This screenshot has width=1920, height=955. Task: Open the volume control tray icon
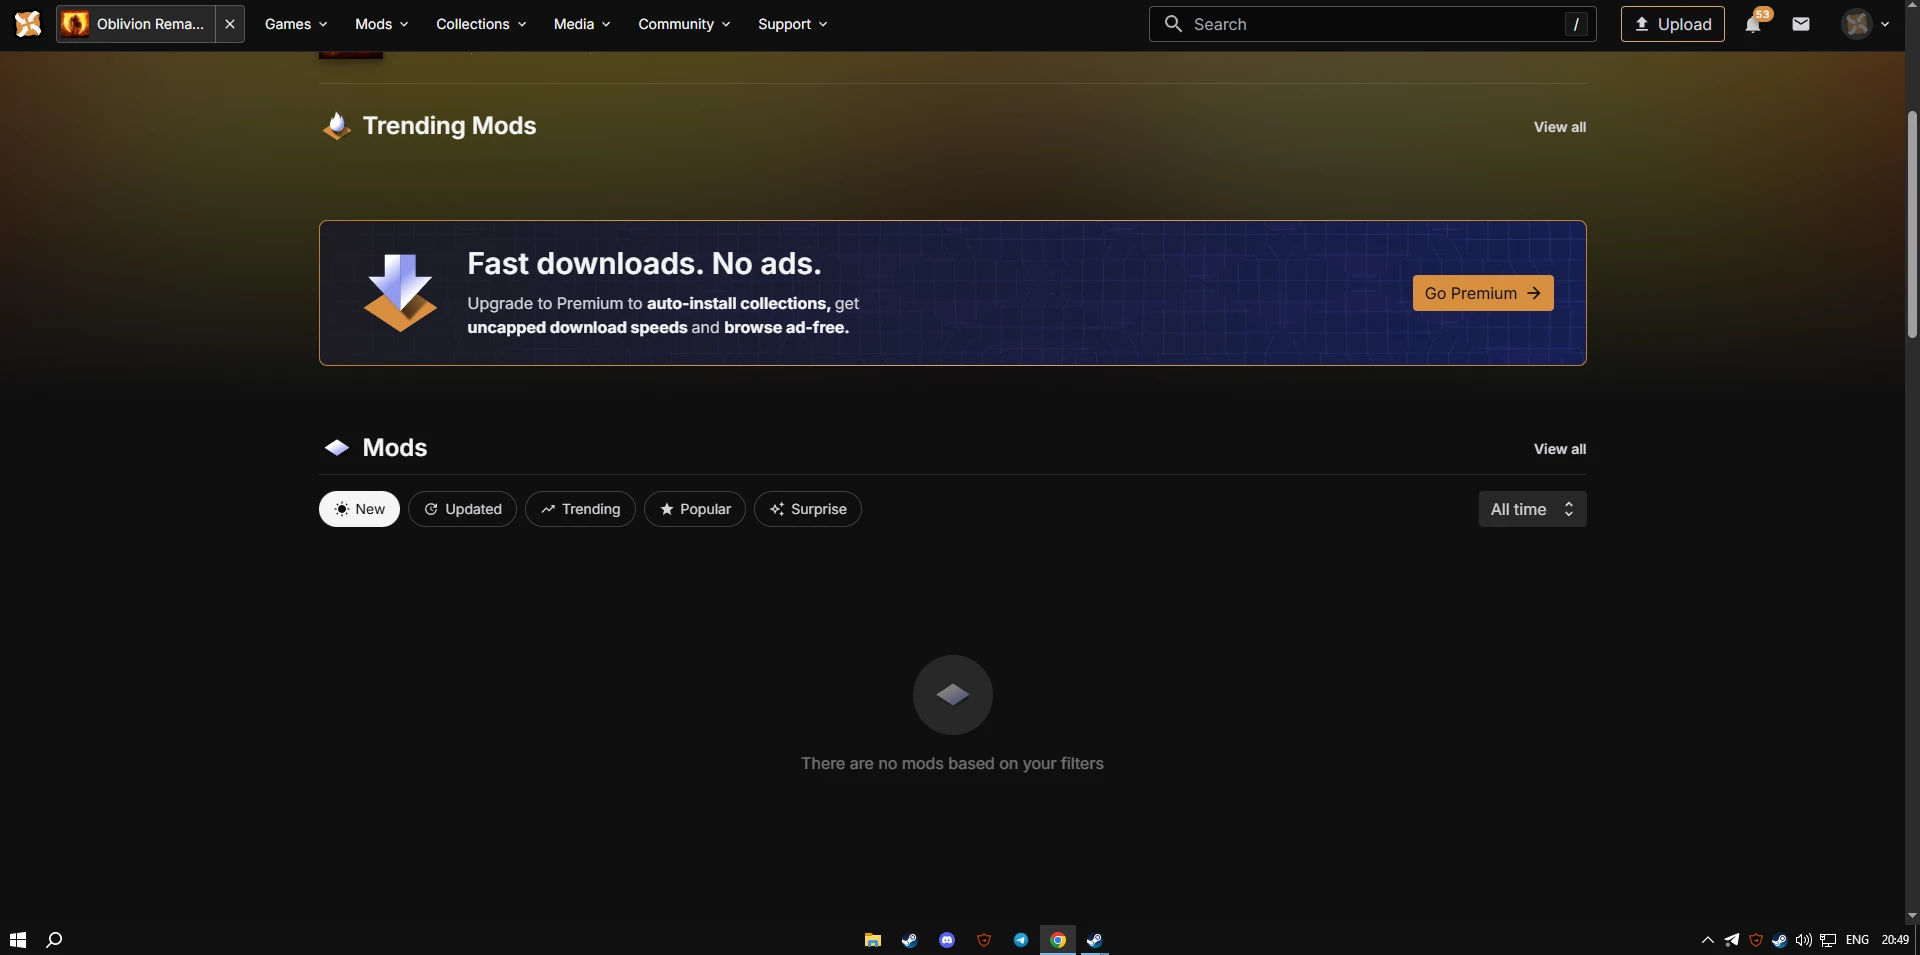click(1804, 940)
